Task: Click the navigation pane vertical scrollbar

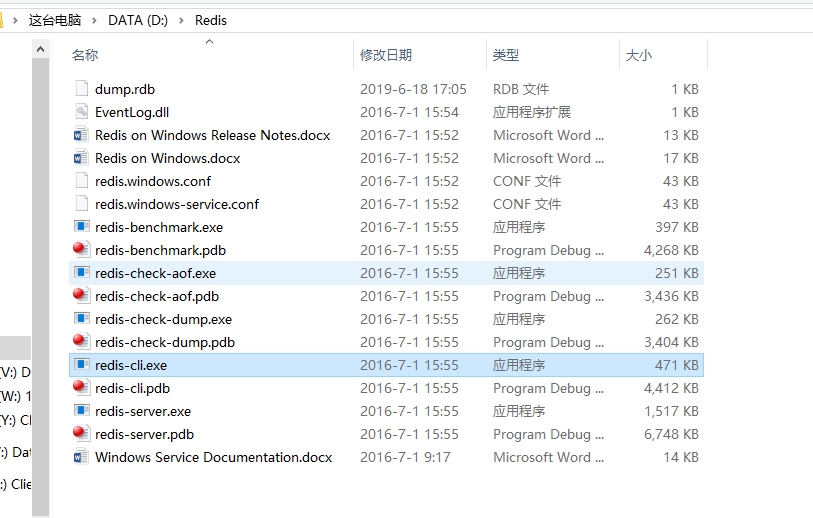Action: [x=40, y=287]
